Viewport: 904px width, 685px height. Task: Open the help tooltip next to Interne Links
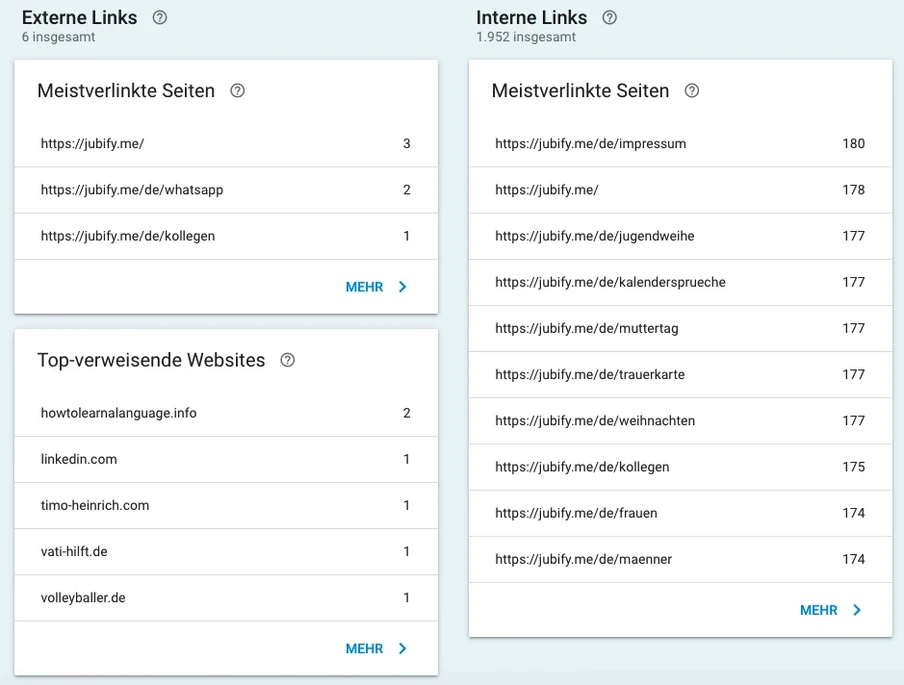[611, 17]
